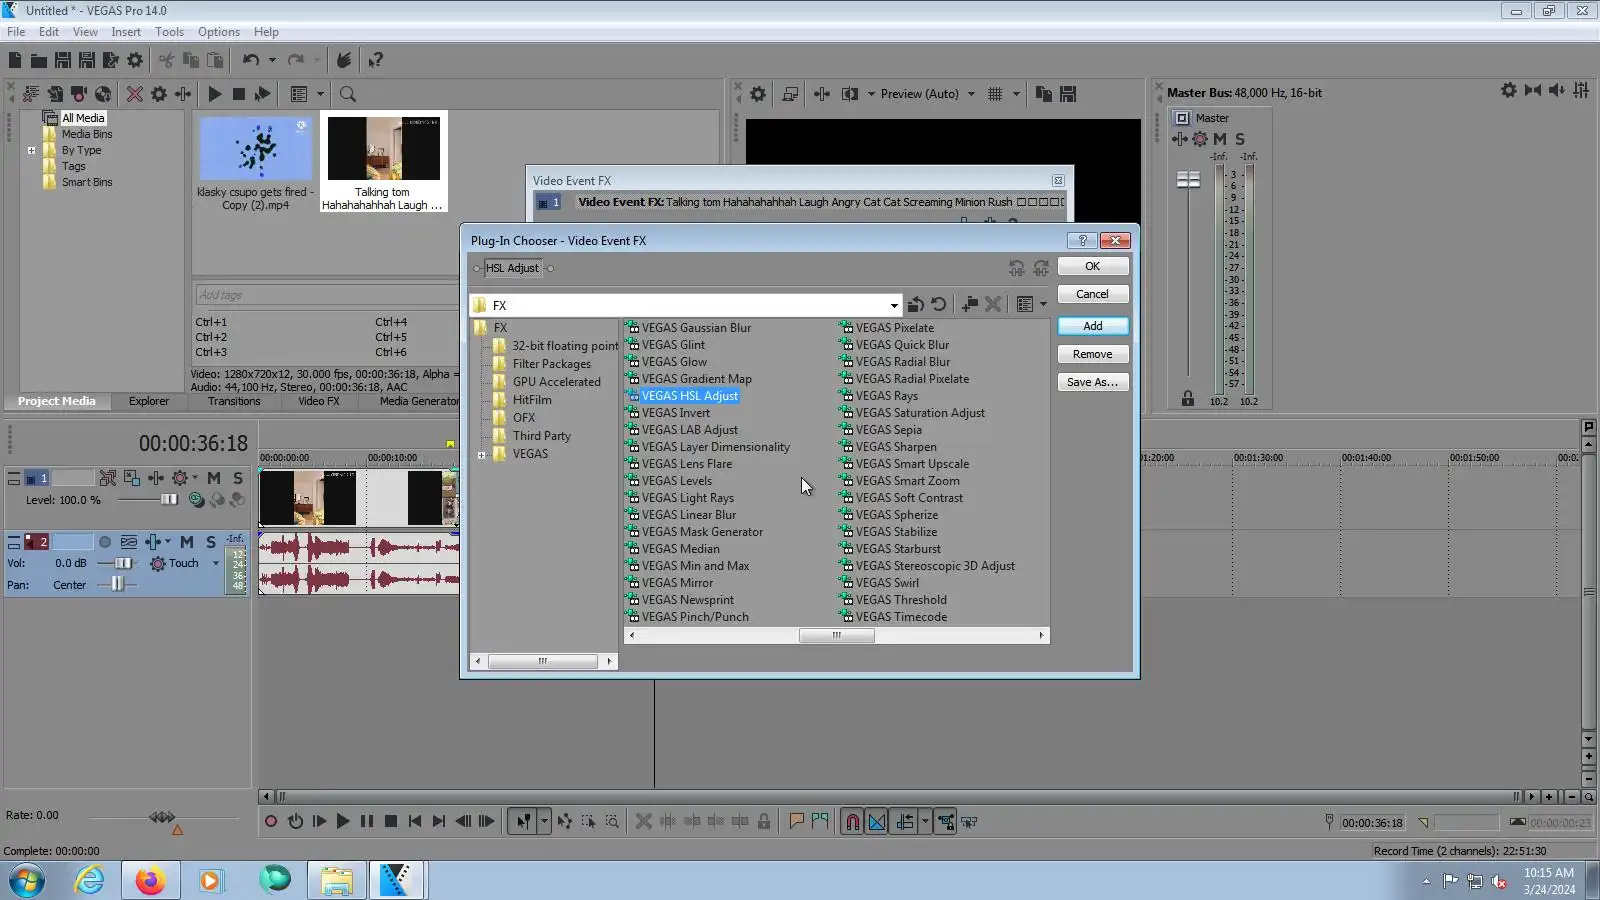The width and height of the screenshot is (1600, 900).
Task: Open the Search Media Bins magnifier
Action: tap(348, 94)
